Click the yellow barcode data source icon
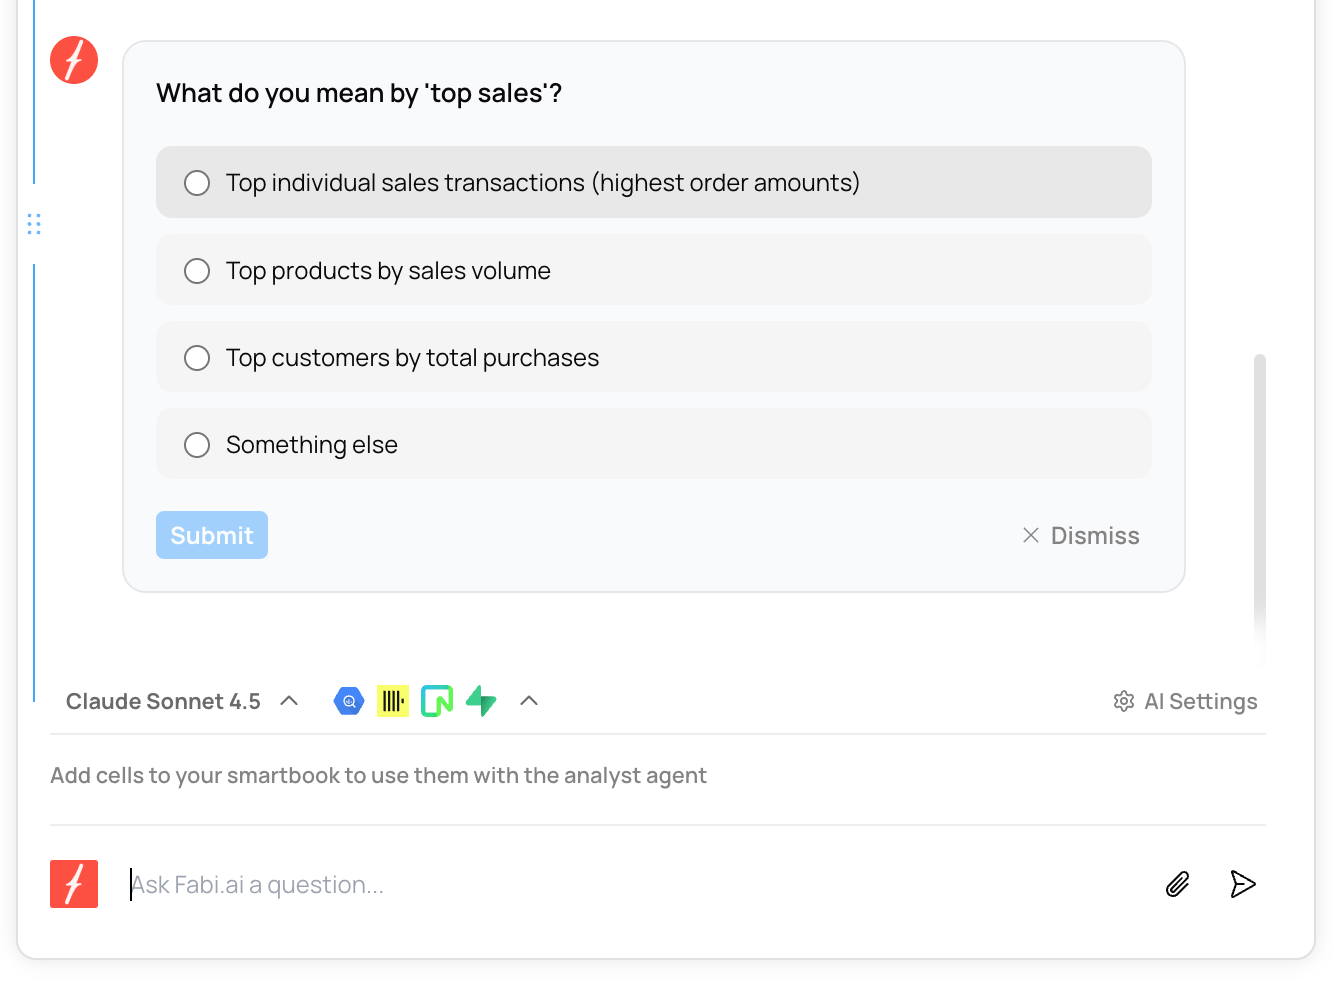This screenshot has width=1334, height=986. coord(393,701)
